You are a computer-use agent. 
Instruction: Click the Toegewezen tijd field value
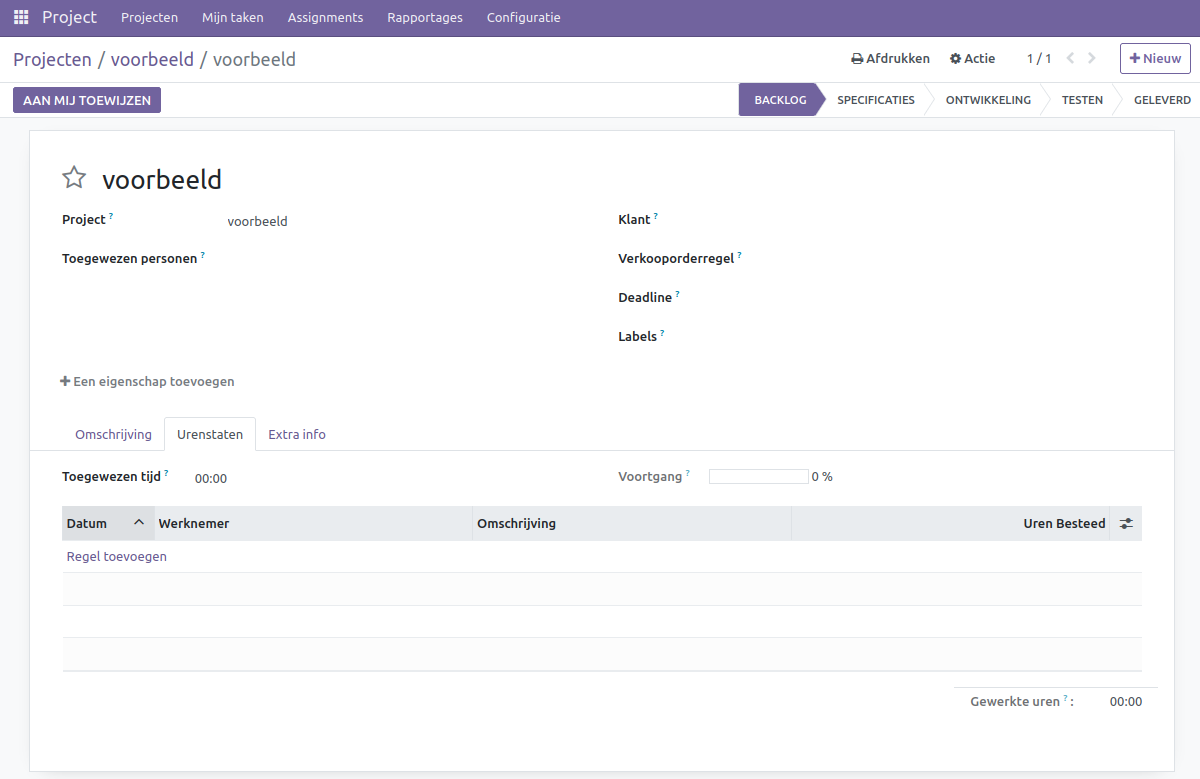[x=211, y=479]
